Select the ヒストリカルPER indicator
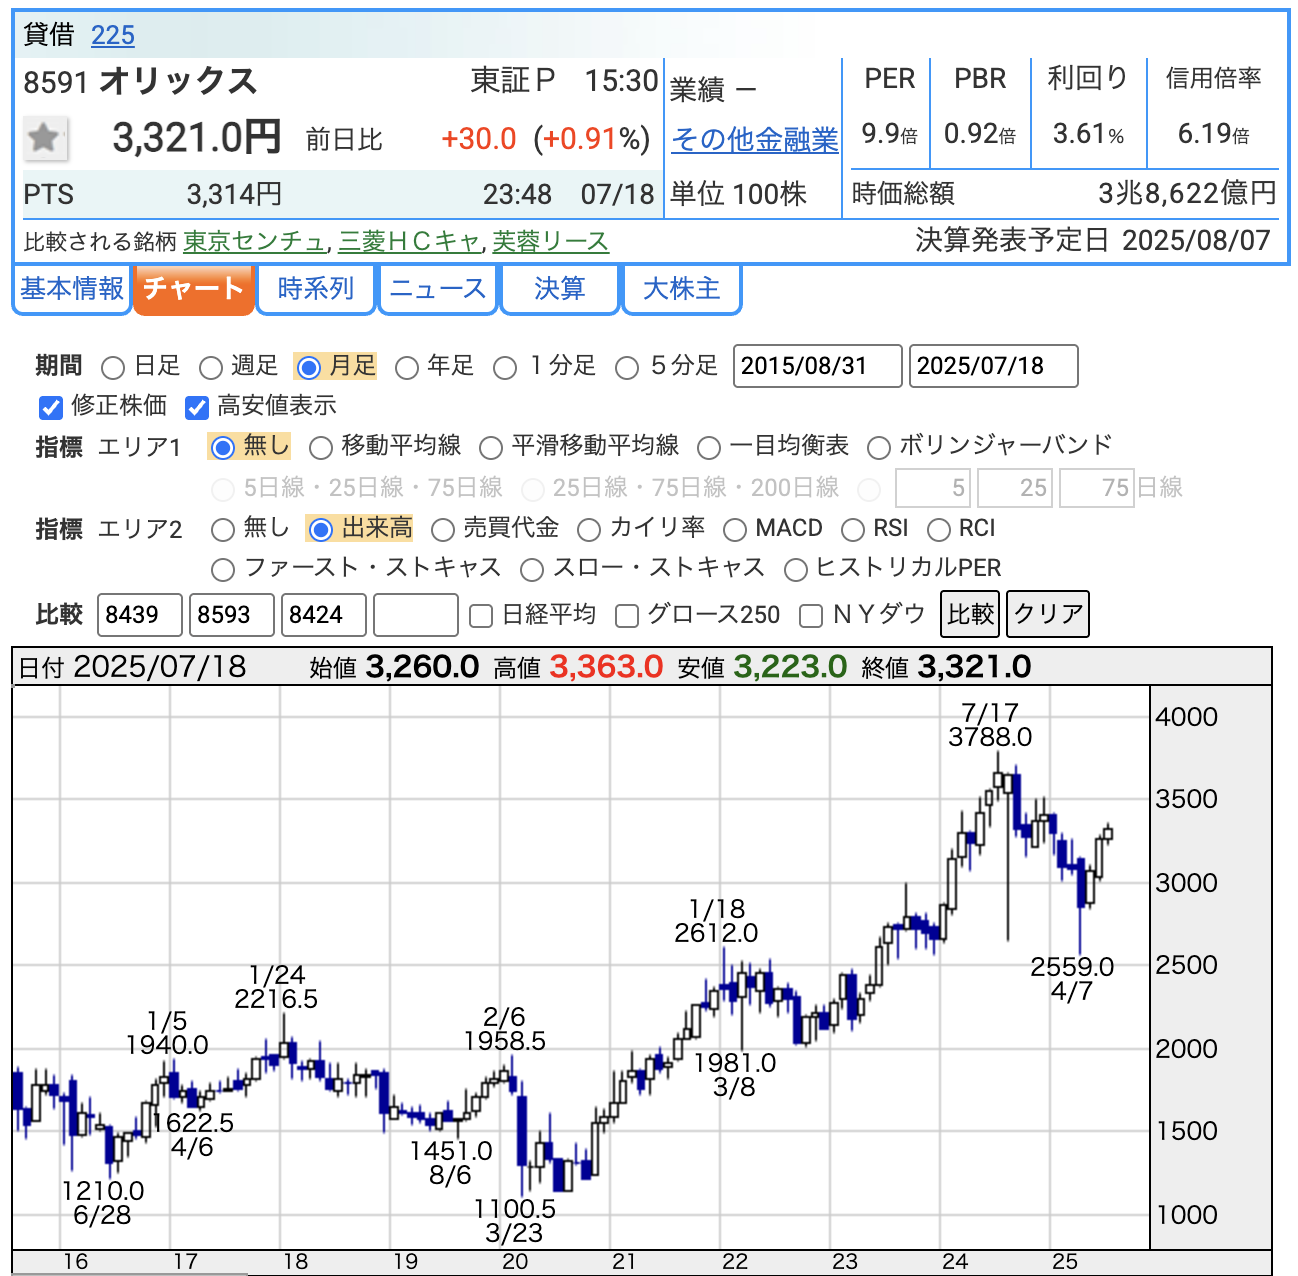The width and height of the screenshot is (1298, 1276). coord(795,569)
